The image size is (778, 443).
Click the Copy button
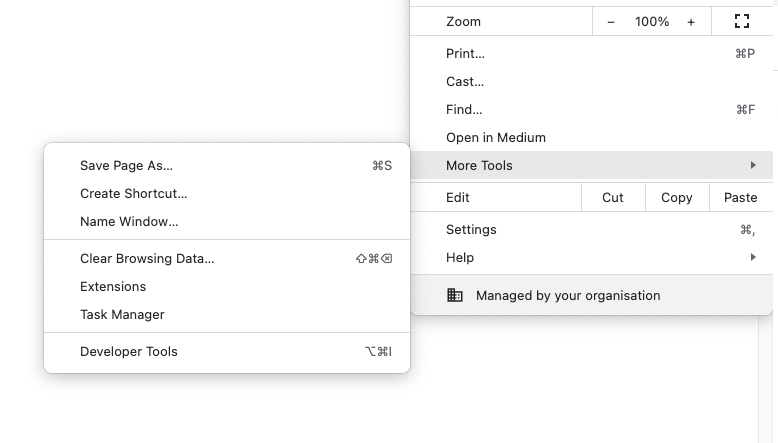point(677,197)
